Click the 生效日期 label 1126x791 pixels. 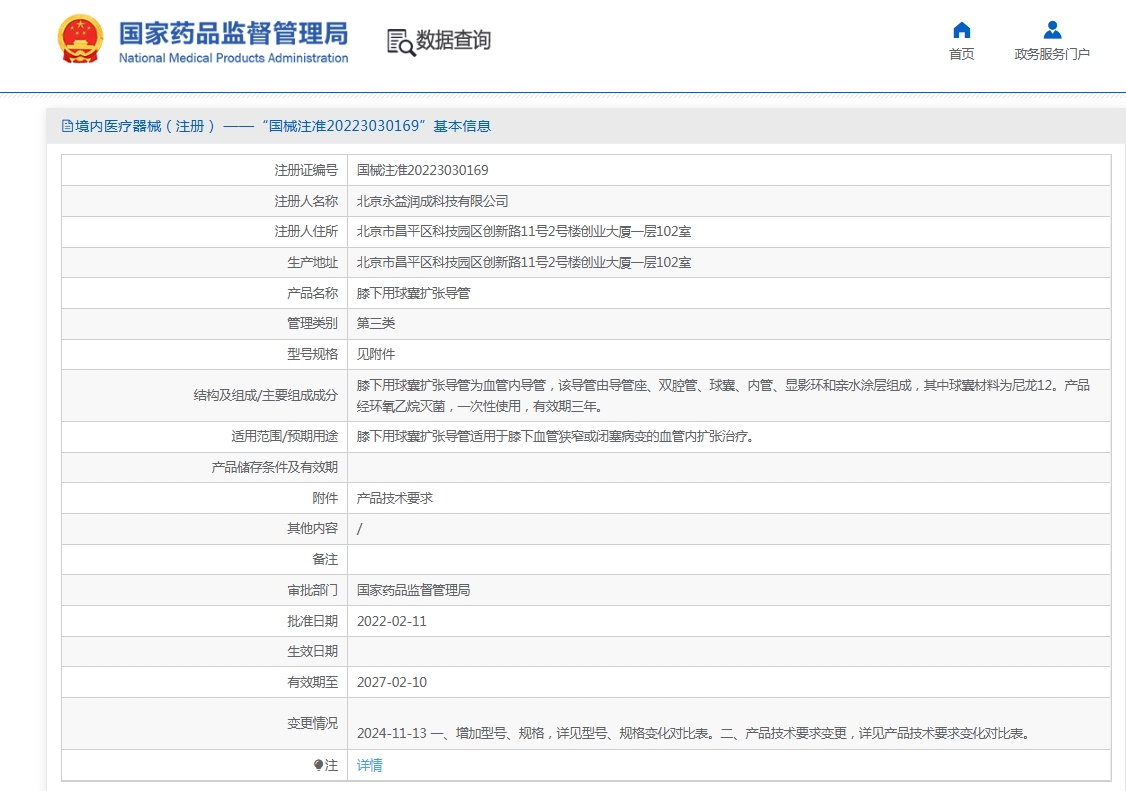coord(312,652)
